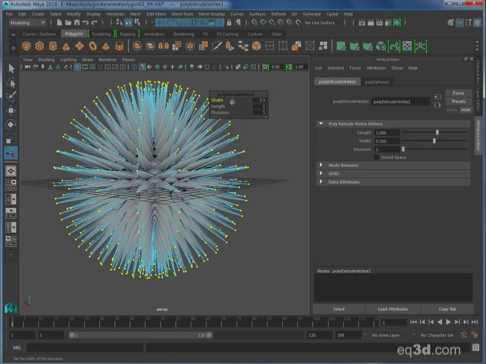Image resolution: width=486 pixels, height=364 pixels.
Task: Click the Show Manipulator tool icon
Action: tap(11, 153)
